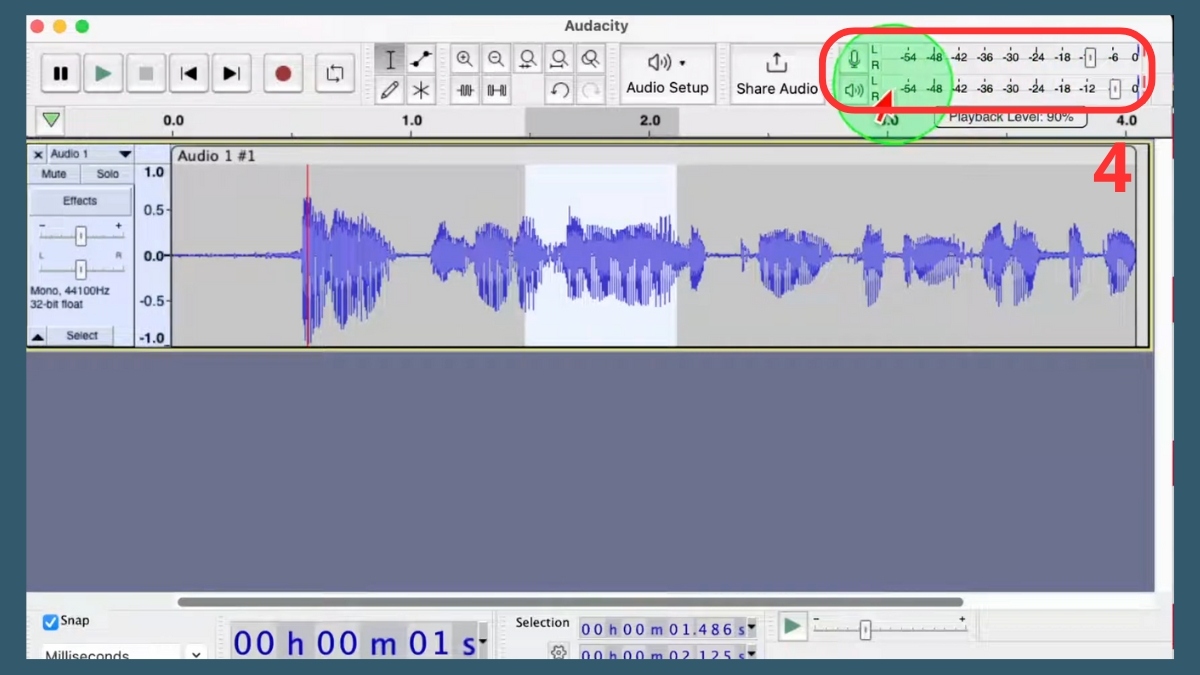Click the Share Audio button
The image size is (1200, 675).
[x=777, y=74]
